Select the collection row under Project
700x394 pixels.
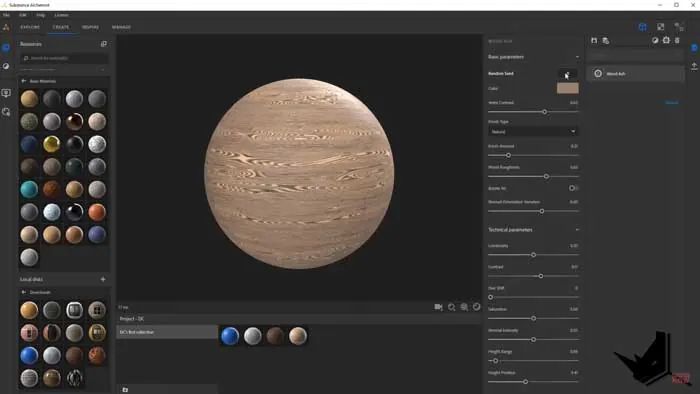pyautogui.click(x=167, y=332)
